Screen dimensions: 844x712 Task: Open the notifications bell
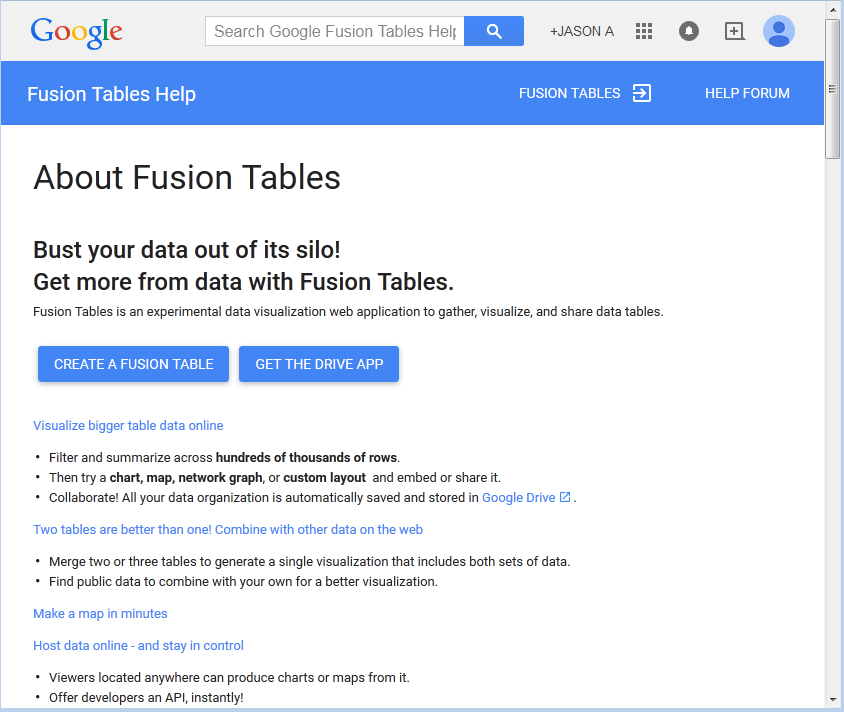[688, 31]
